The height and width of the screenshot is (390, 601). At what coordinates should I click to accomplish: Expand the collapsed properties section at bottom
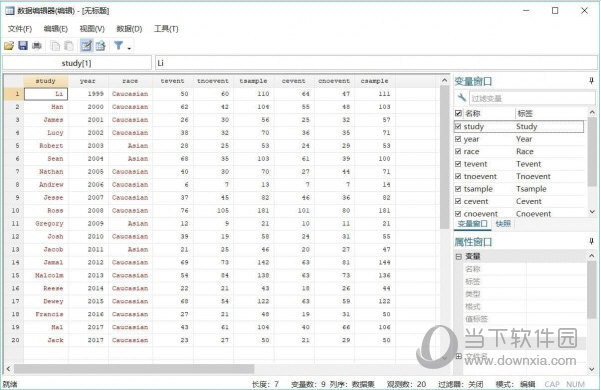click(x=459, y=356)
